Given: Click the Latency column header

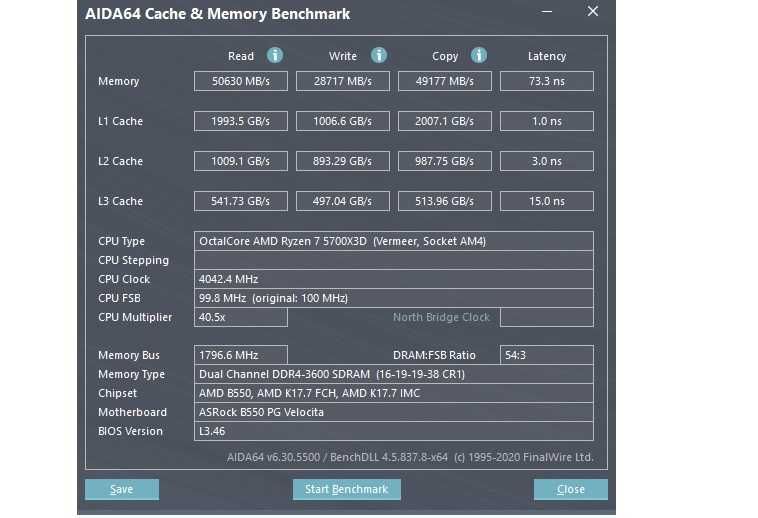Looking at the screenshot, I should pos(547,57).
